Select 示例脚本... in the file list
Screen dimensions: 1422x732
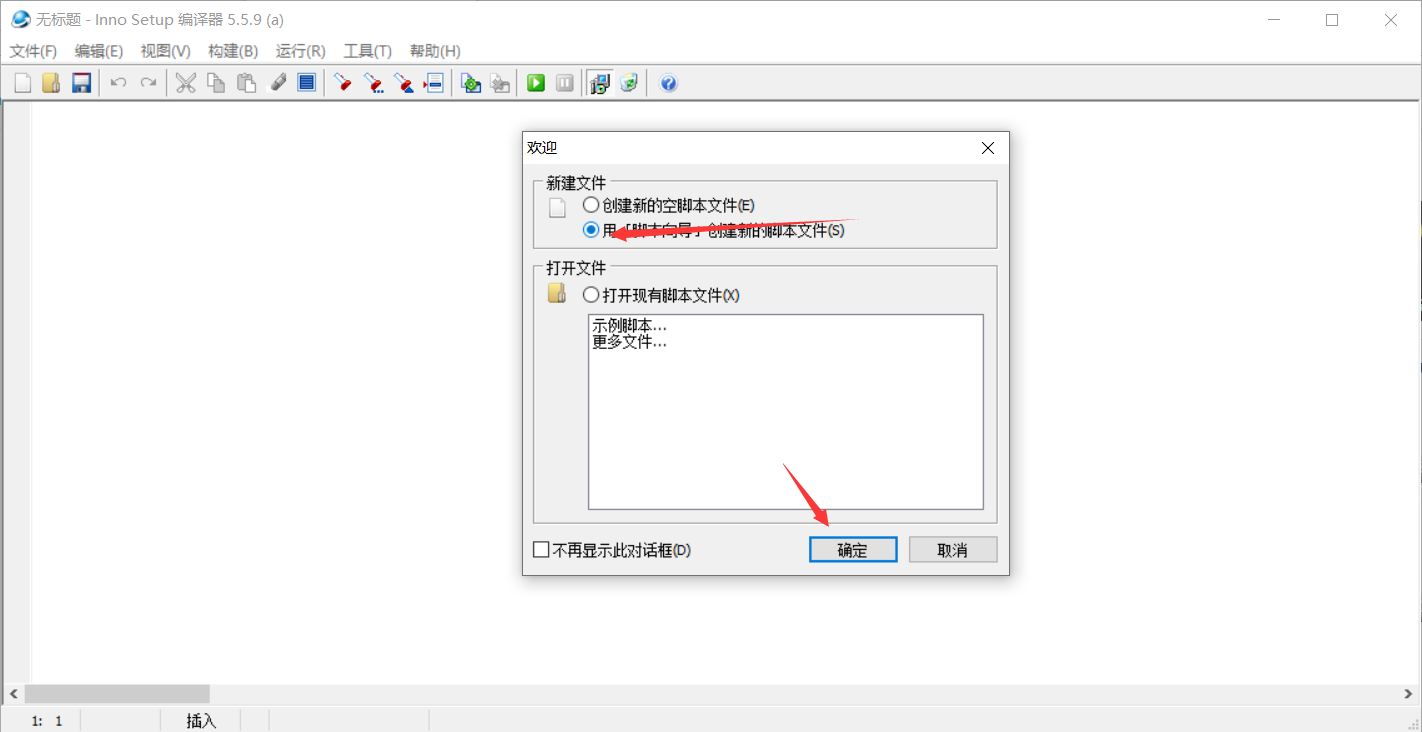pos(630,325)
